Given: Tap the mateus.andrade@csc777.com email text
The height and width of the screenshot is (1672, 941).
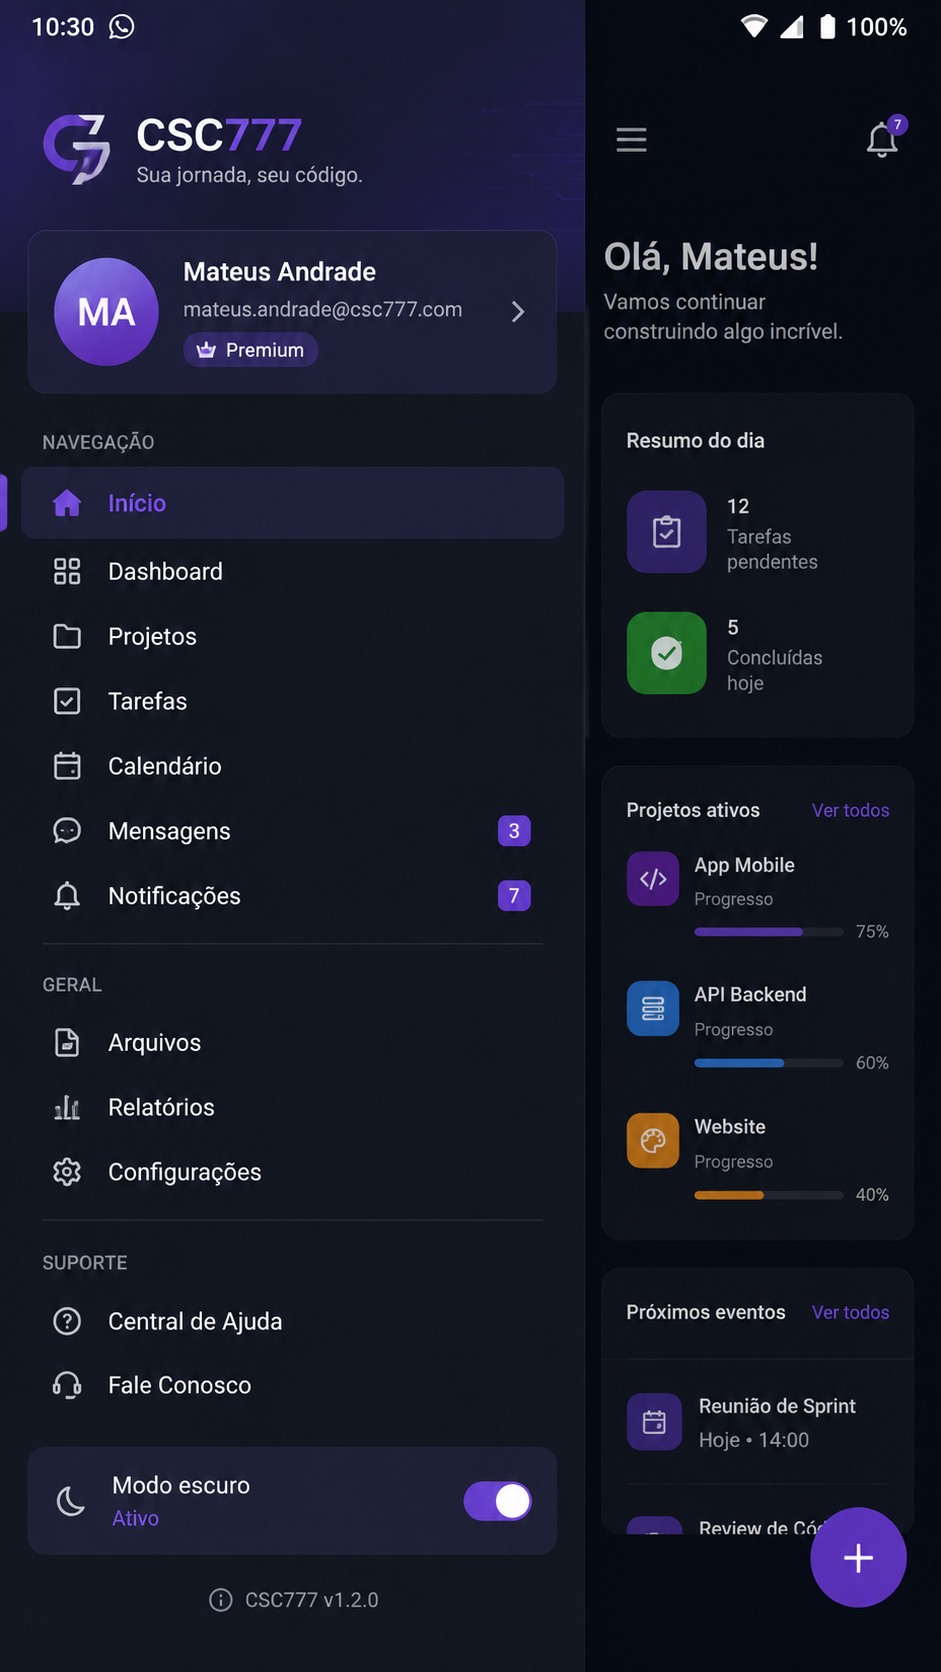Looking at the screenshot, I should pyautogui.click(x=323, y=310).
